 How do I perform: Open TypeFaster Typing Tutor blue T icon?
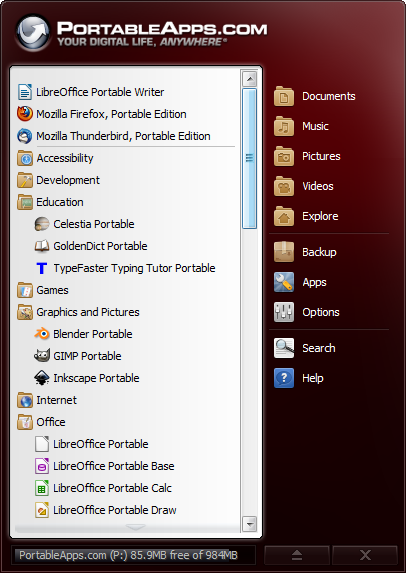pyautogui.click(x=42, y=268)
